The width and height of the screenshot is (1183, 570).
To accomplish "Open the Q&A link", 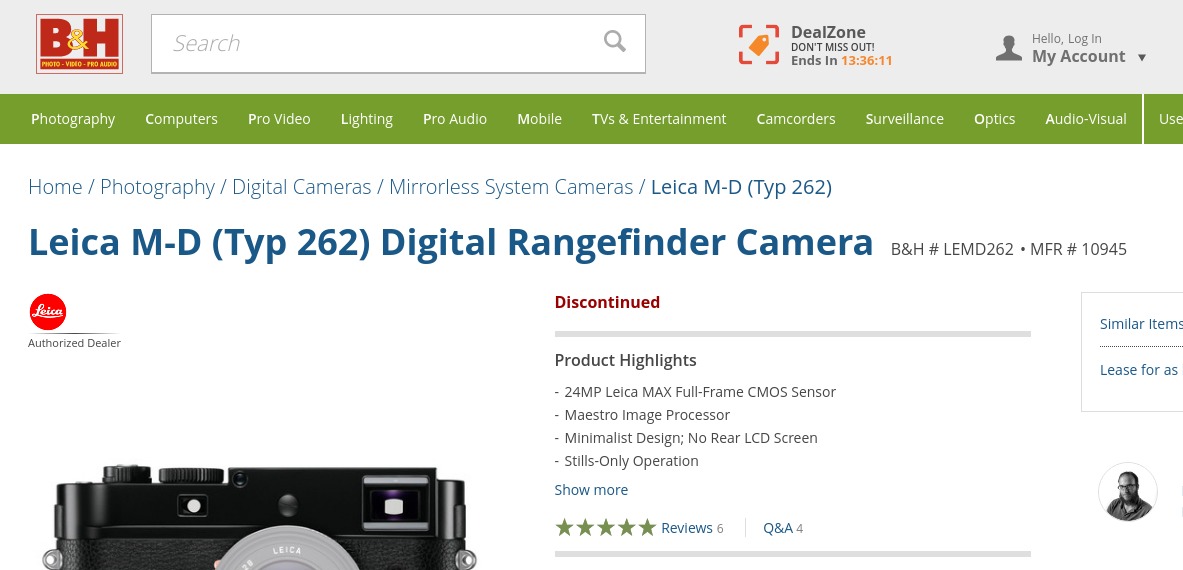I will click(778, 528).
